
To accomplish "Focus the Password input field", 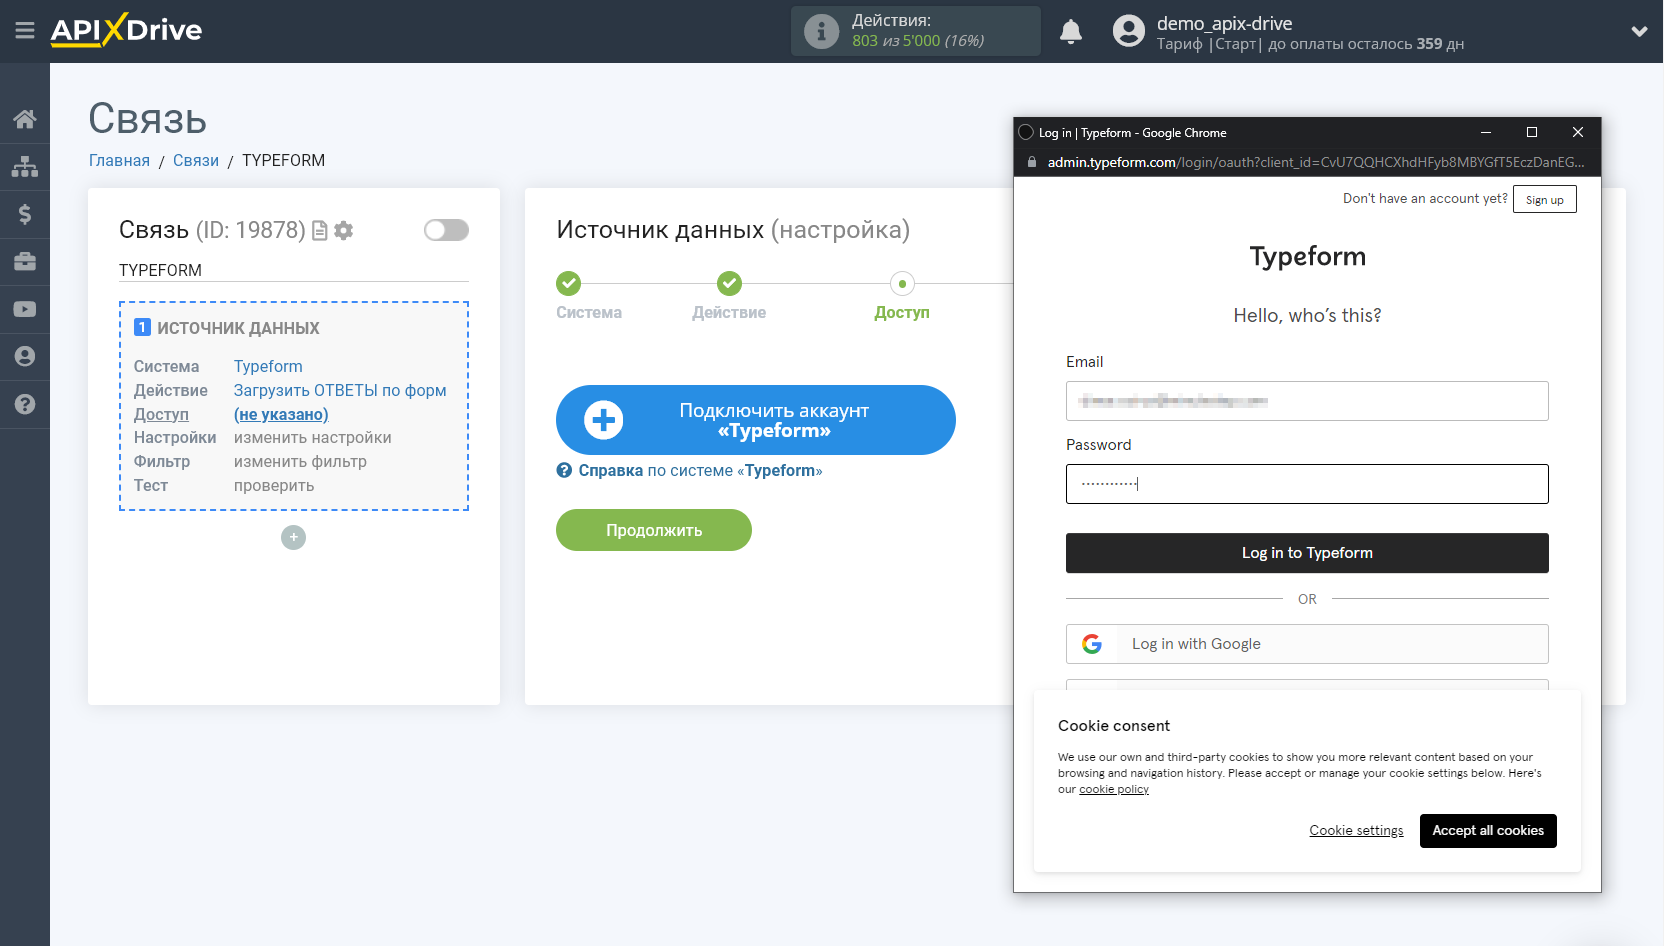I will click(x=1307, y=484).
